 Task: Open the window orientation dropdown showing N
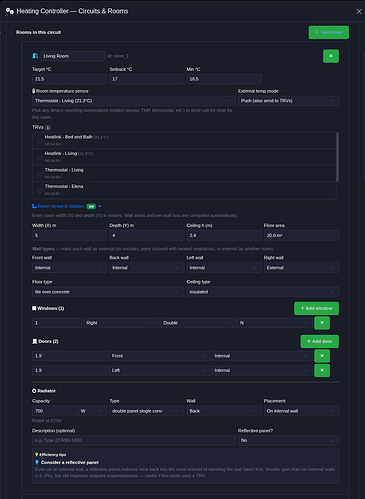275,323
